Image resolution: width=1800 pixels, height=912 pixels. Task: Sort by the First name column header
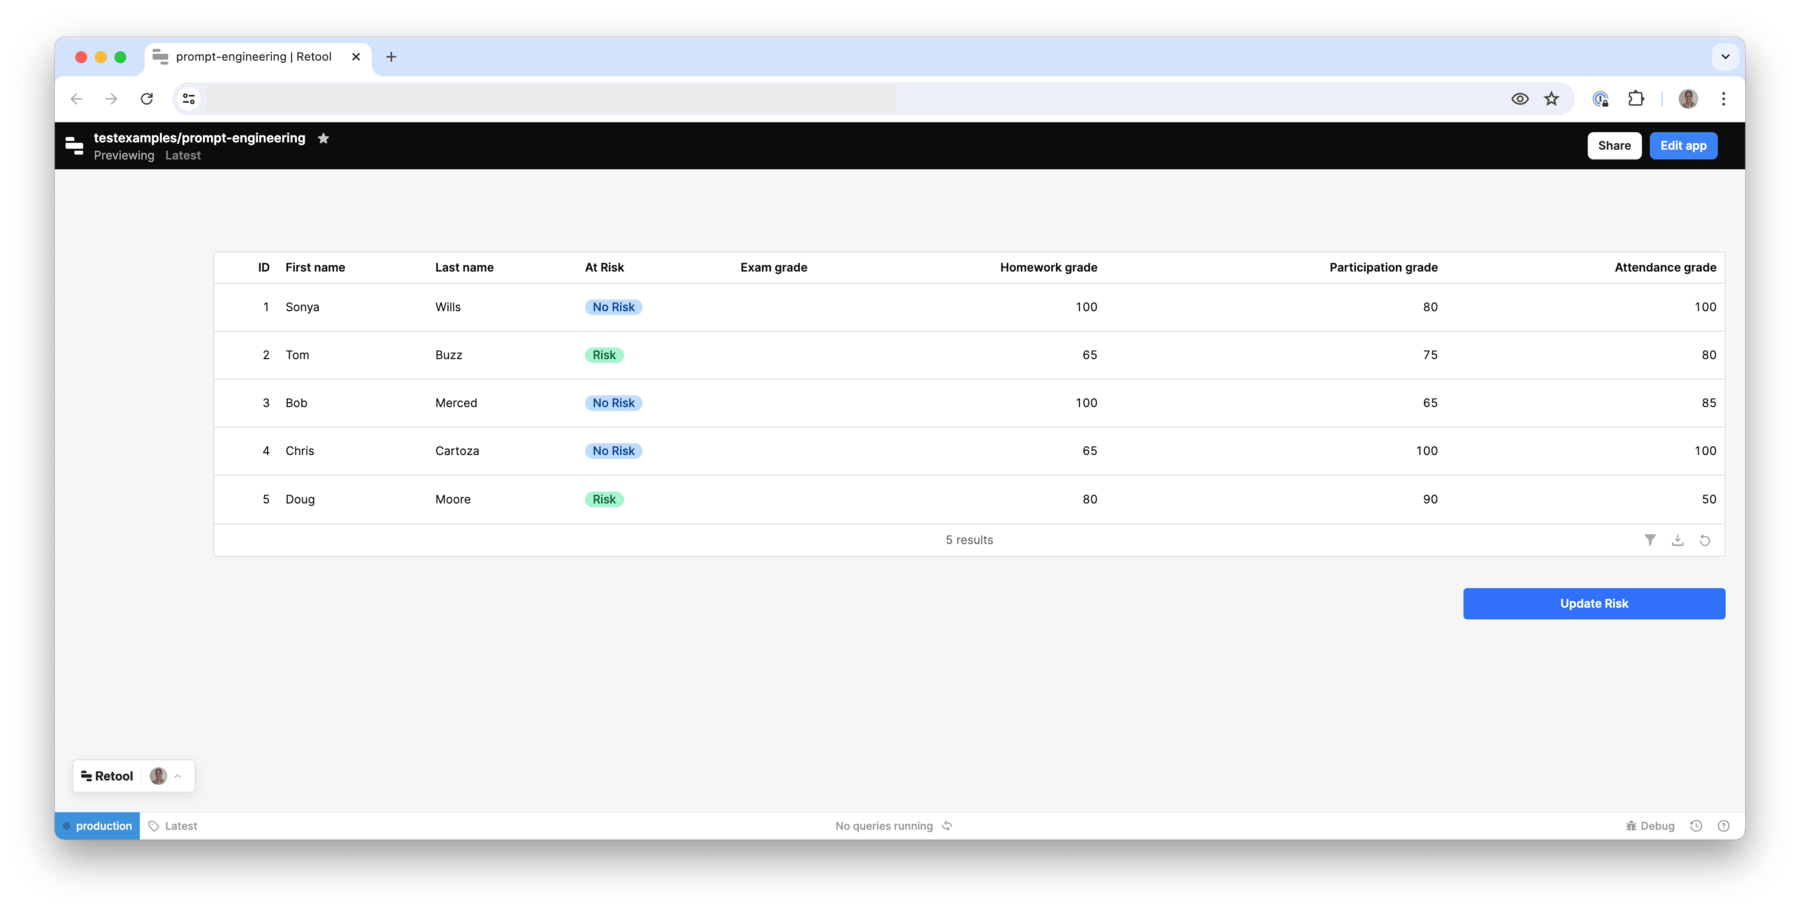pyautogui.click(x=315, y=268)
